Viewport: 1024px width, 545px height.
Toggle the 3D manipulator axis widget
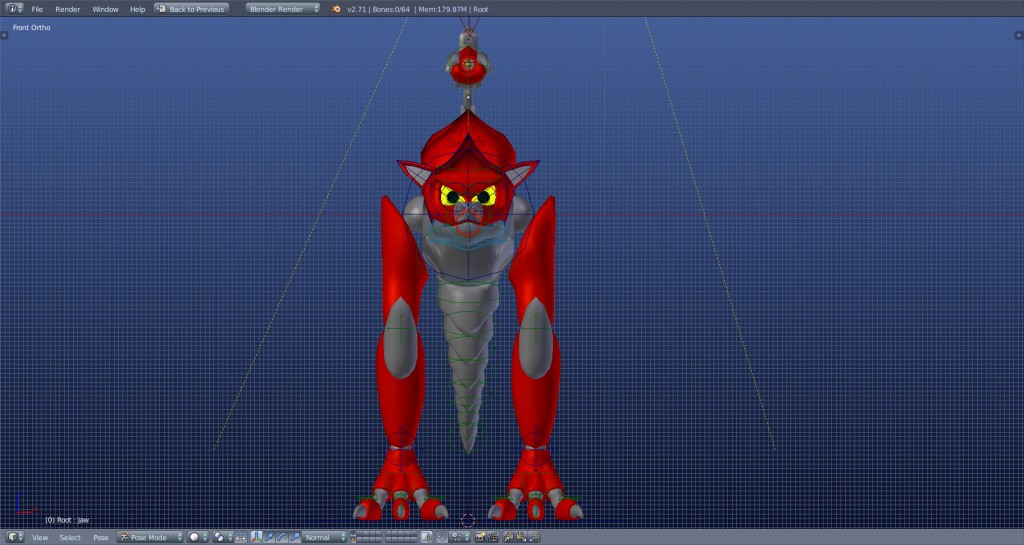[x=256, y=537]
